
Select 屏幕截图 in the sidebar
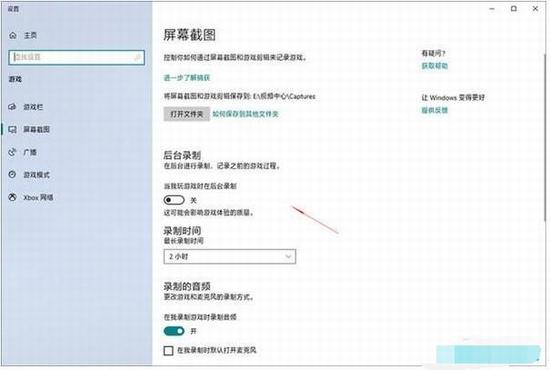pyautogui.click(x=36, y=130)
